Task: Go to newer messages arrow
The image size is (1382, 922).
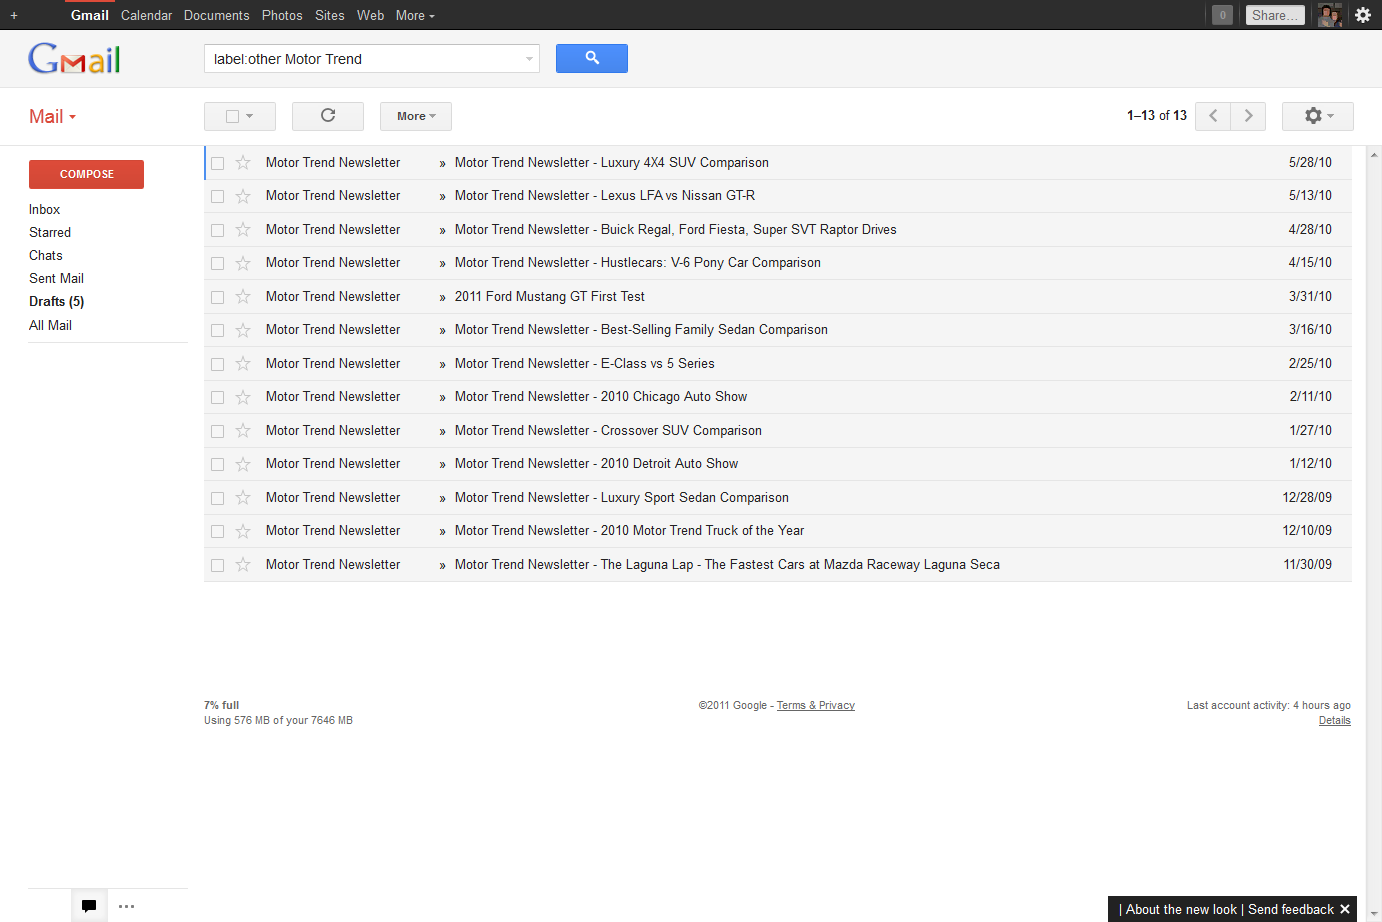Action: click(1213, 116)
